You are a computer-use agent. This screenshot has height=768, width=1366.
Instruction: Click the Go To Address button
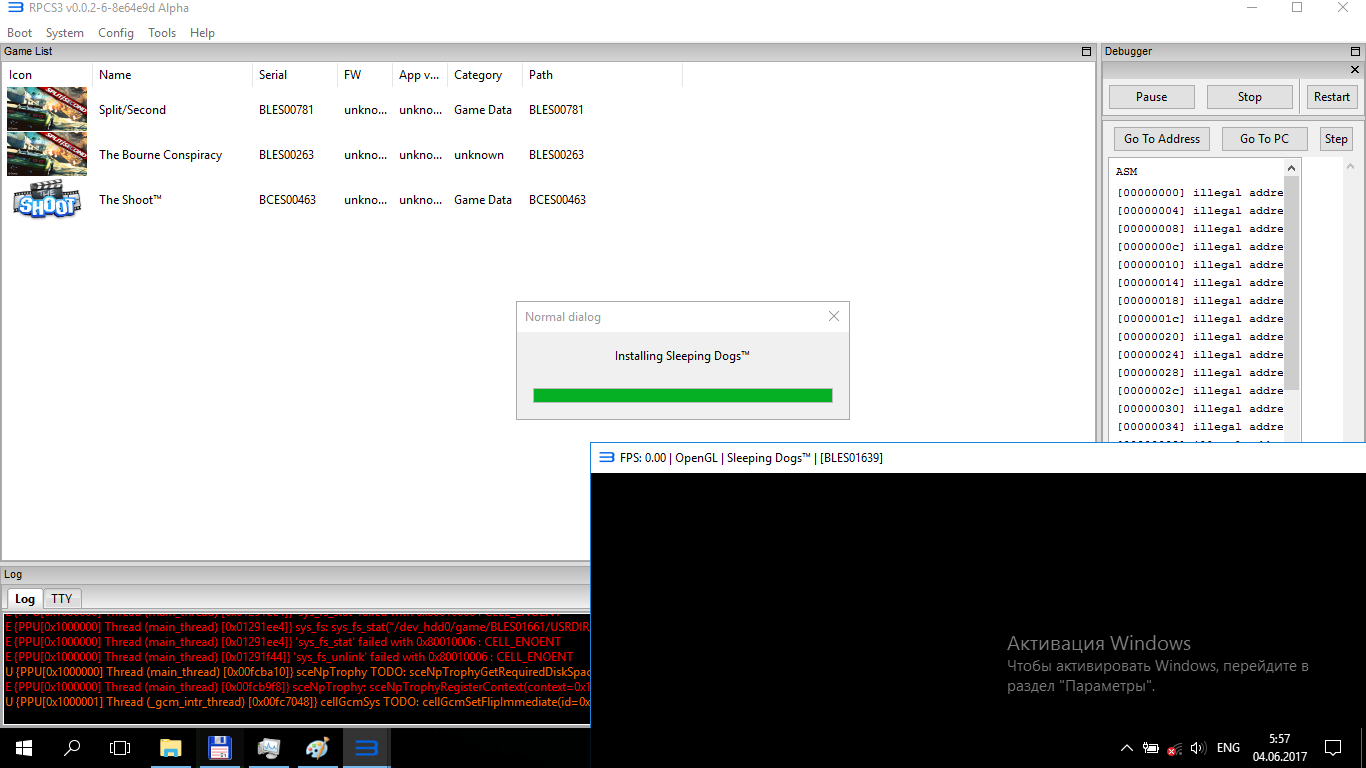(1161, 139)
